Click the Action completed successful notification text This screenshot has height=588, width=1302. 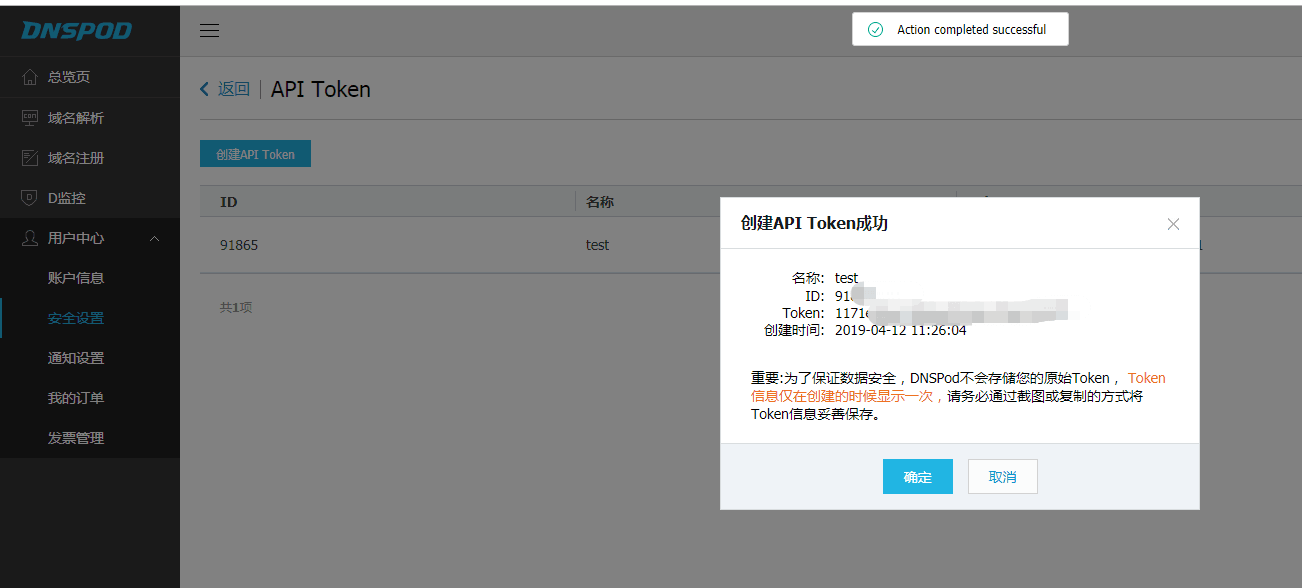[x=972, y=30]
